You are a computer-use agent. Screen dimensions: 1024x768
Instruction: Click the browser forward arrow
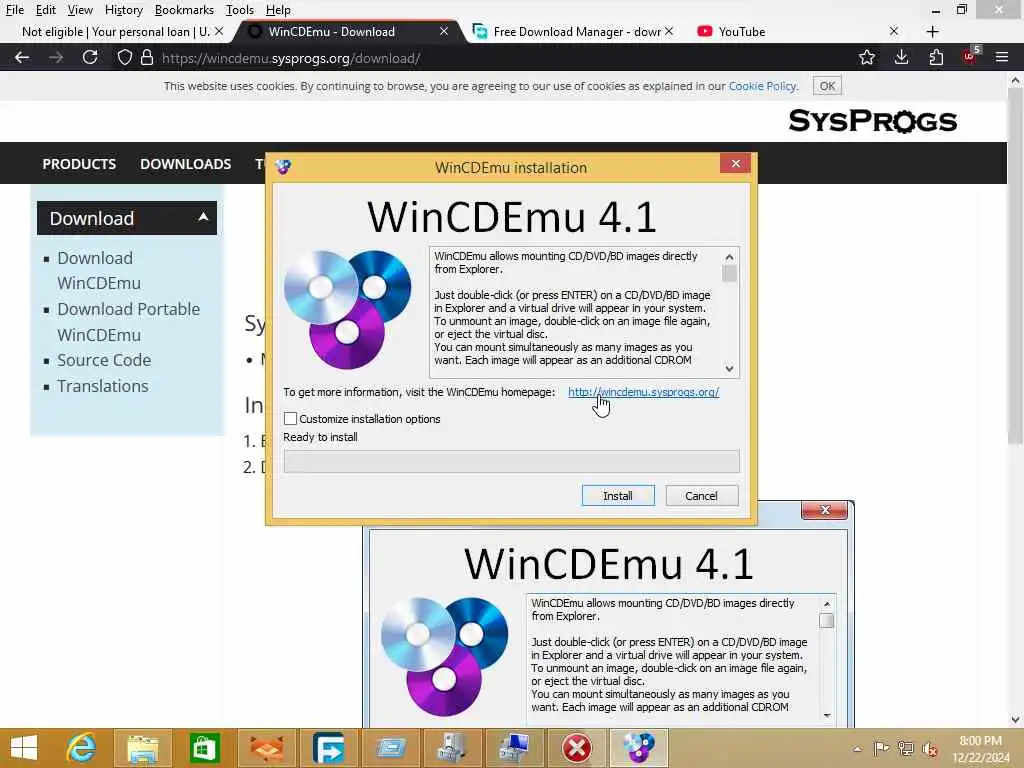tap(56, 57)
